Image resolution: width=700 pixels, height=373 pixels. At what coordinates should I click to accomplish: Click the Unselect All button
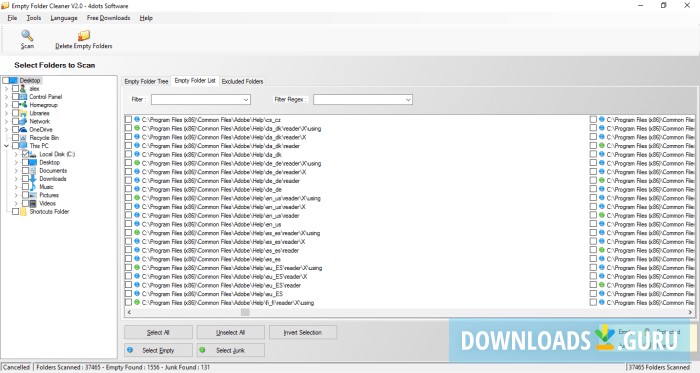[230, 332]
